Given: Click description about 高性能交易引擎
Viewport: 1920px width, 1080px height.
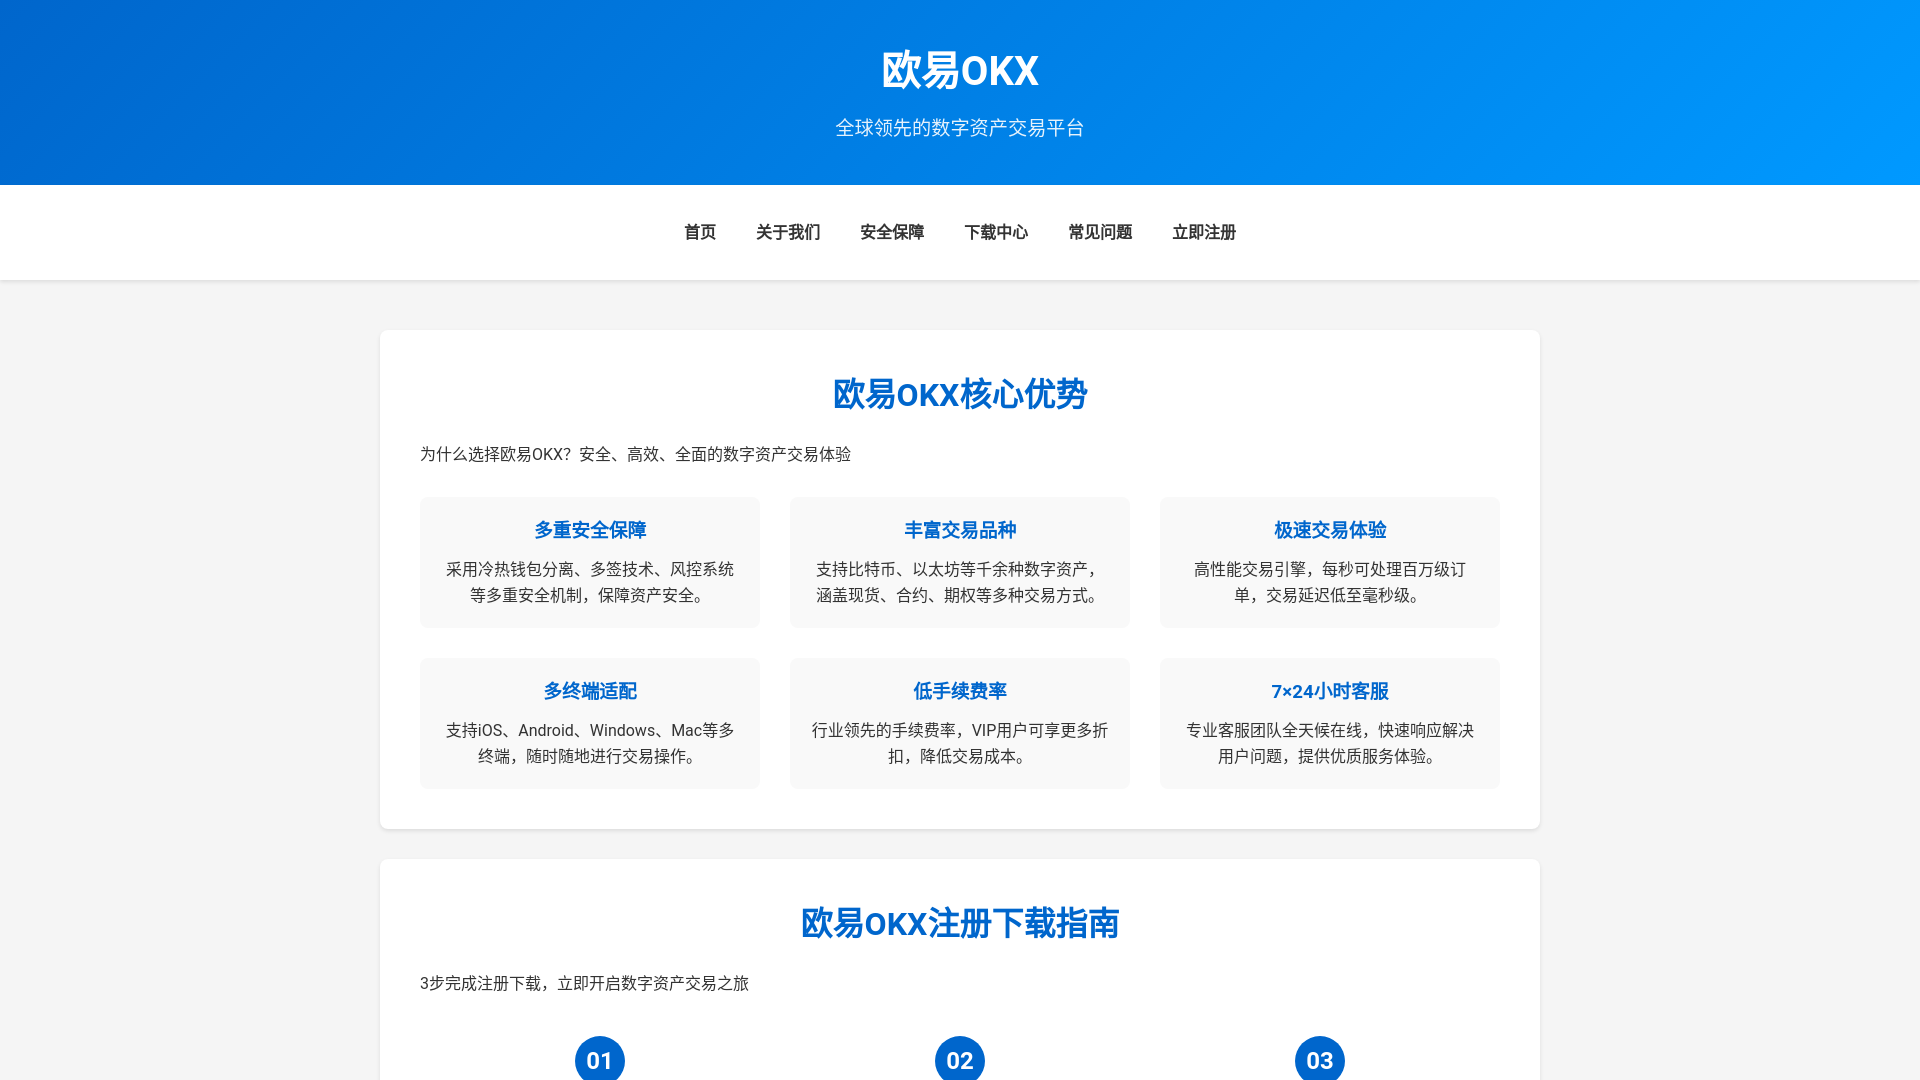Looking at the screenshot, I should pyautogui.click(x=1330, y=582).
